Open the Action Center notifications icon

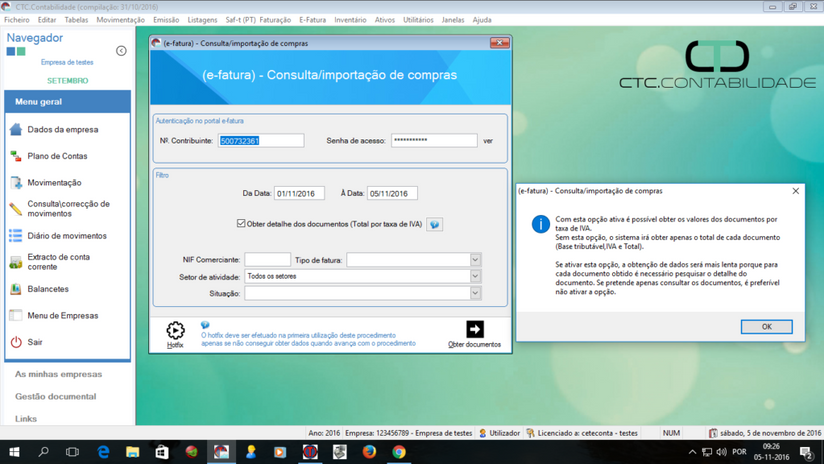pyautogui.click(x=807, y=452)
